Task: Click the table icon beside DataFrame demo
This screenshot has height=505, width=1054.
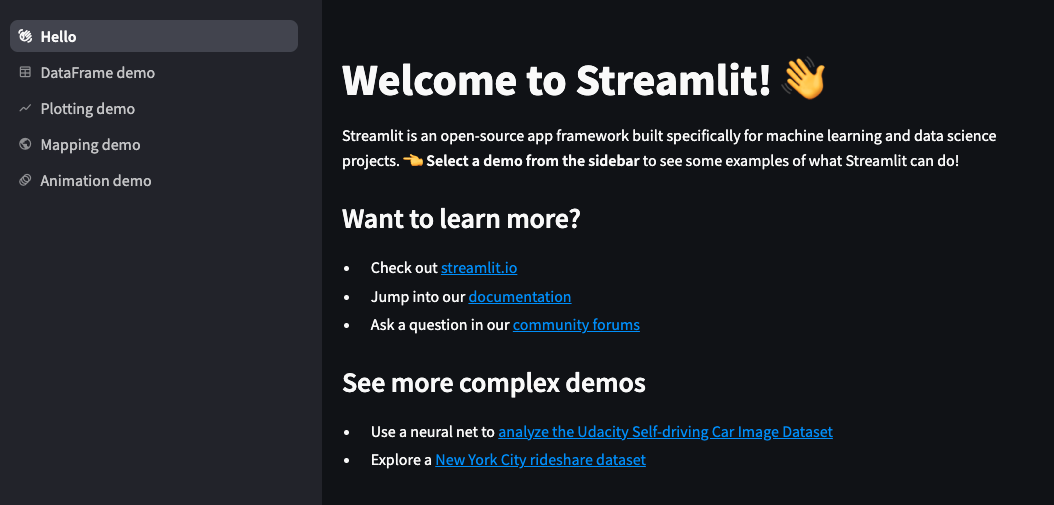Action: pos(26,73)
